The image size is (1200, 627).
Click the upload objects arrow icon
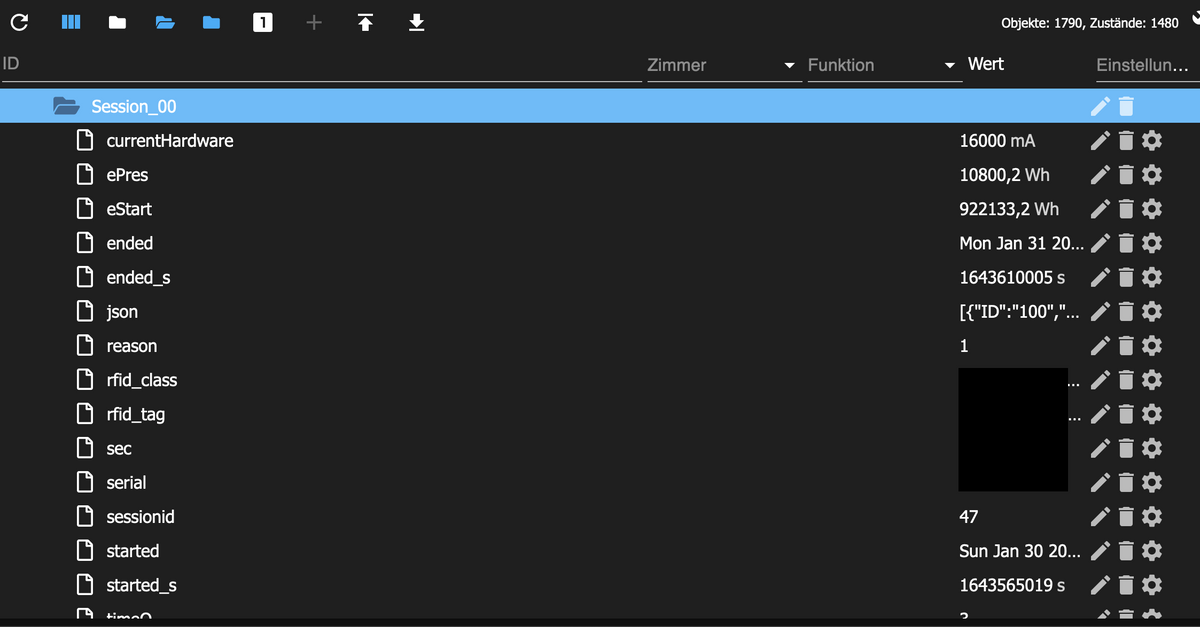pos(365,22)
